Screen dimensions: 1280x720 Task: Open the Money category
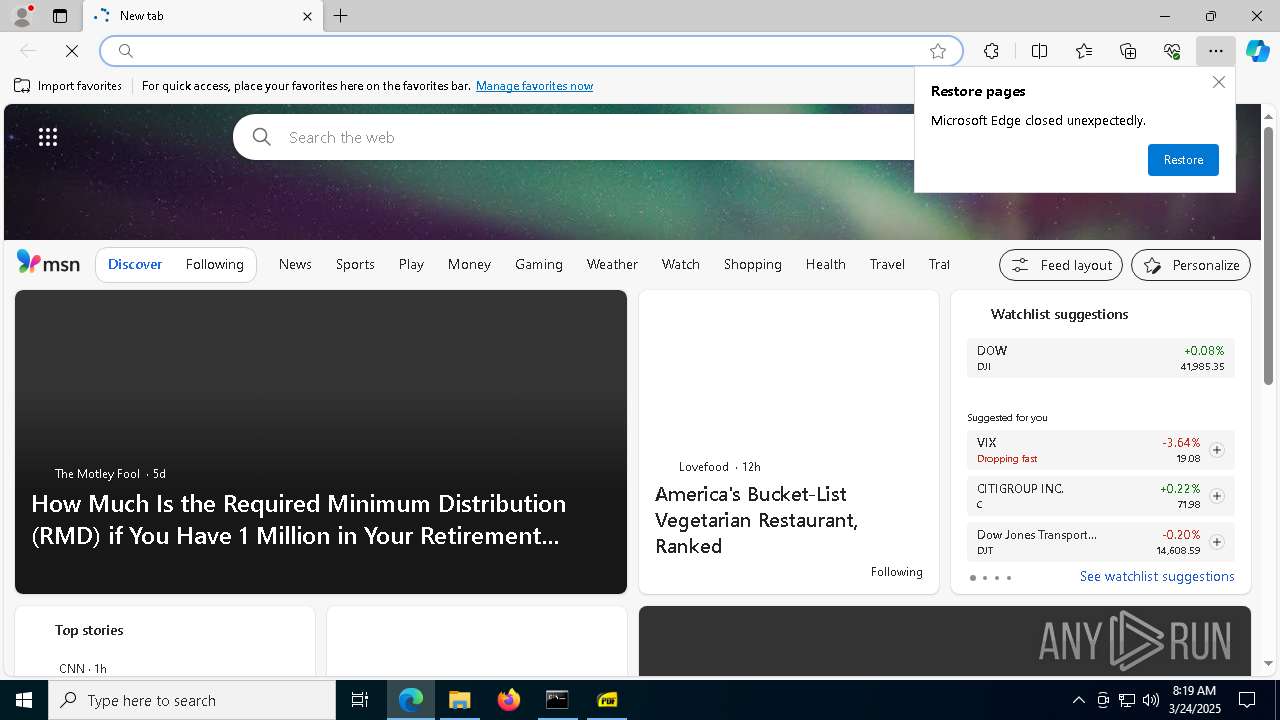pyautogui.click(x=469, y=264)
